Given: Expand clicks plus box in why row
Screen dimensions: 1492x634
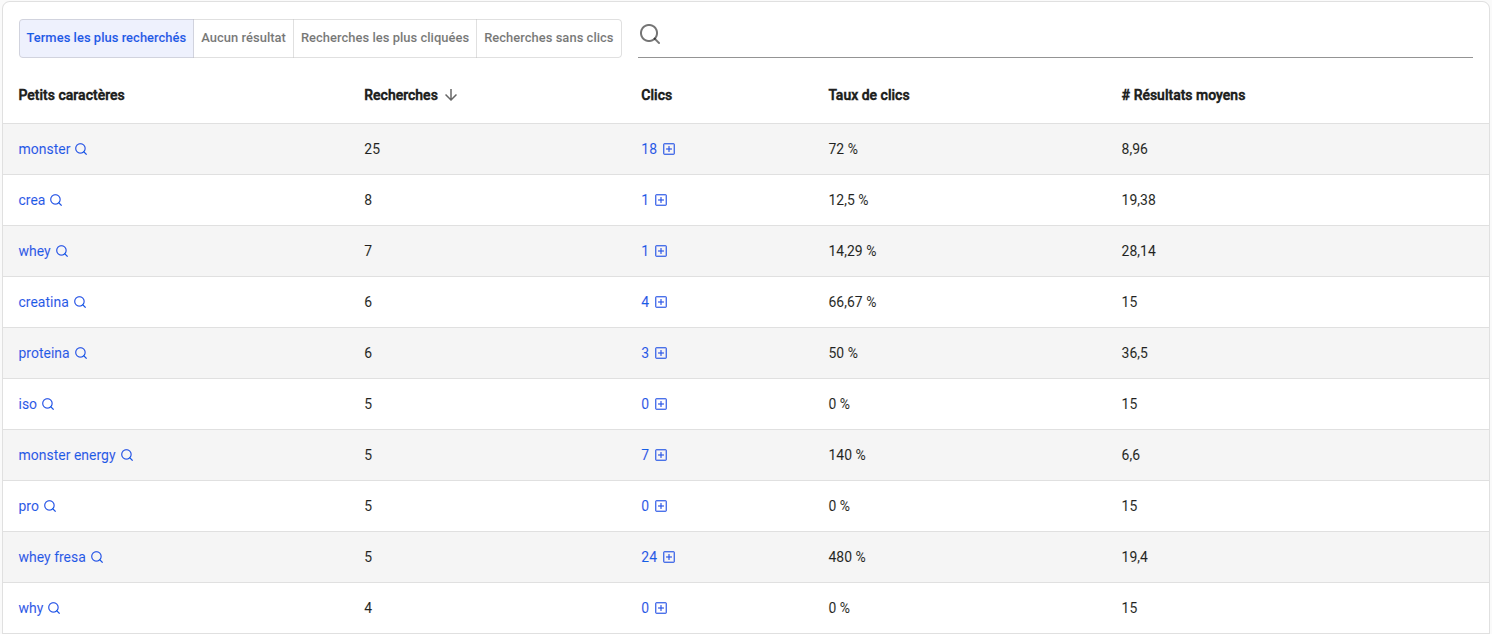Looking at the screenshot, I should click(661, 608).
